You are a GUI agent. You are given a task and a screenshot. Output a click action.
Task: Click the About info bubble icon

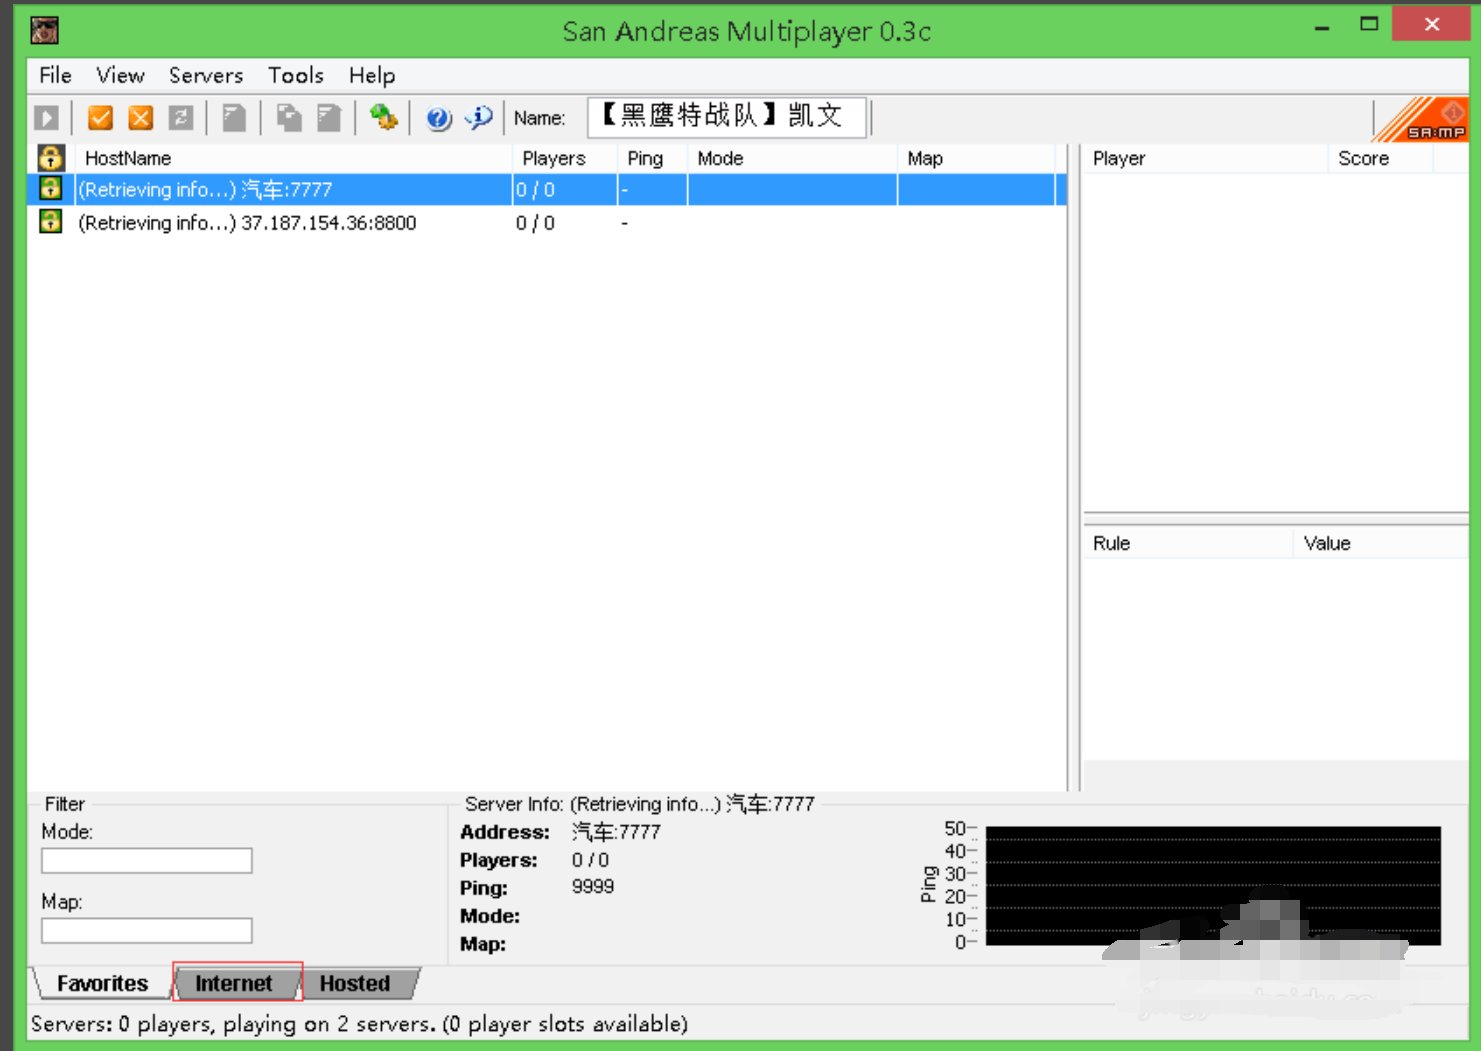click(x=479, y=118)
